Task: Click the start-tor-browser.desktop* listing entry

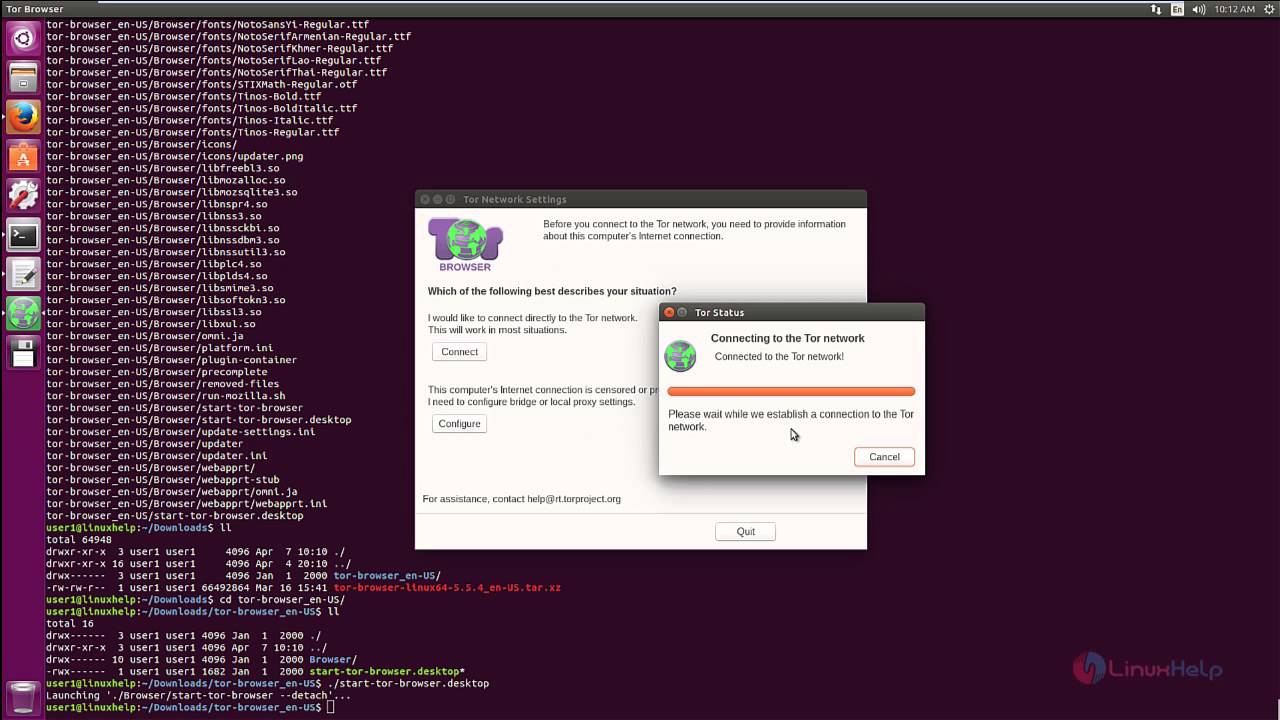Action: (387, 672)
